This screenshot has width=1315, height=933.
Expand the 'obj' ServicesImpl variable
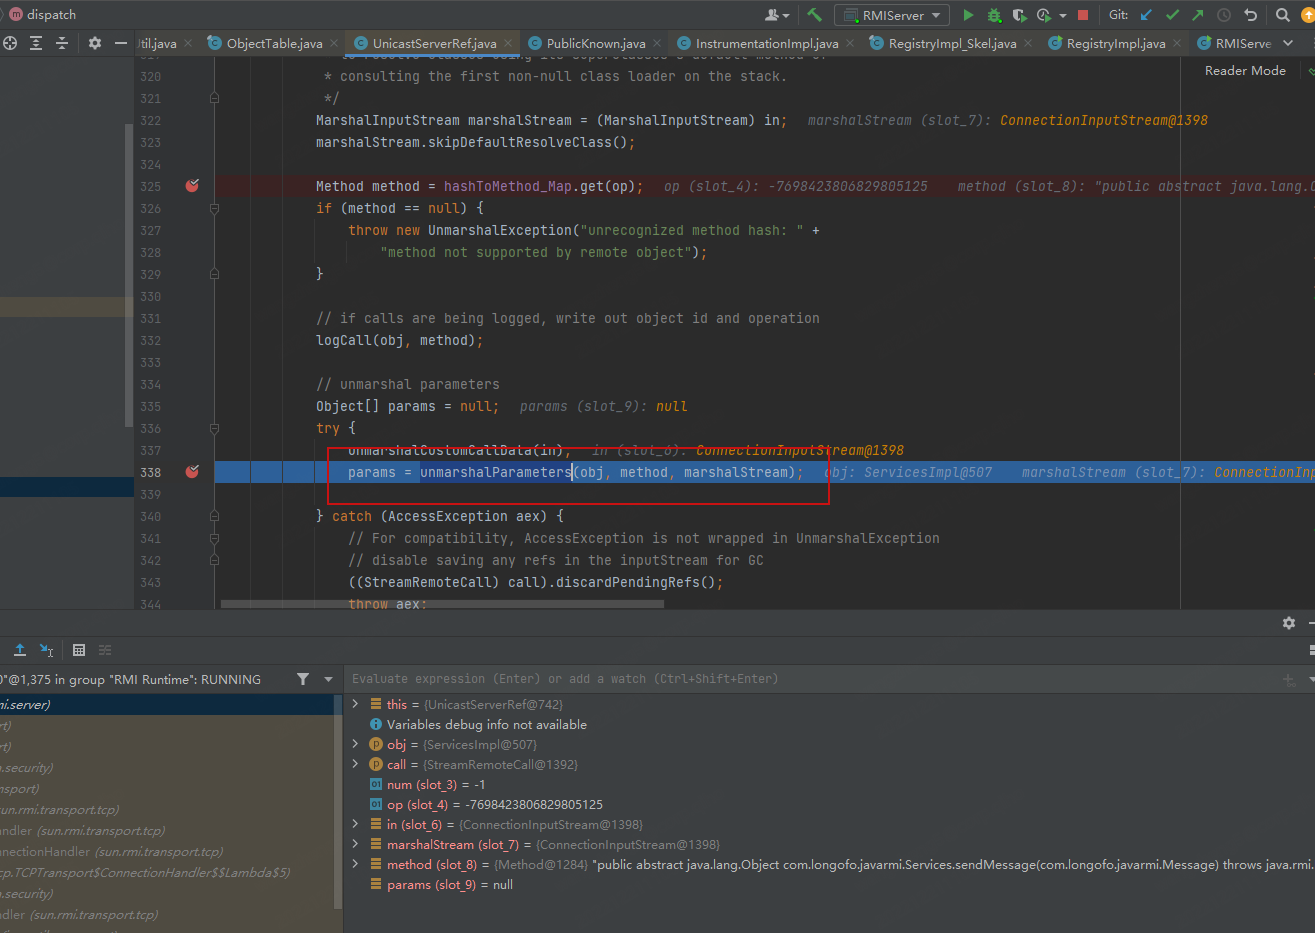355,744
